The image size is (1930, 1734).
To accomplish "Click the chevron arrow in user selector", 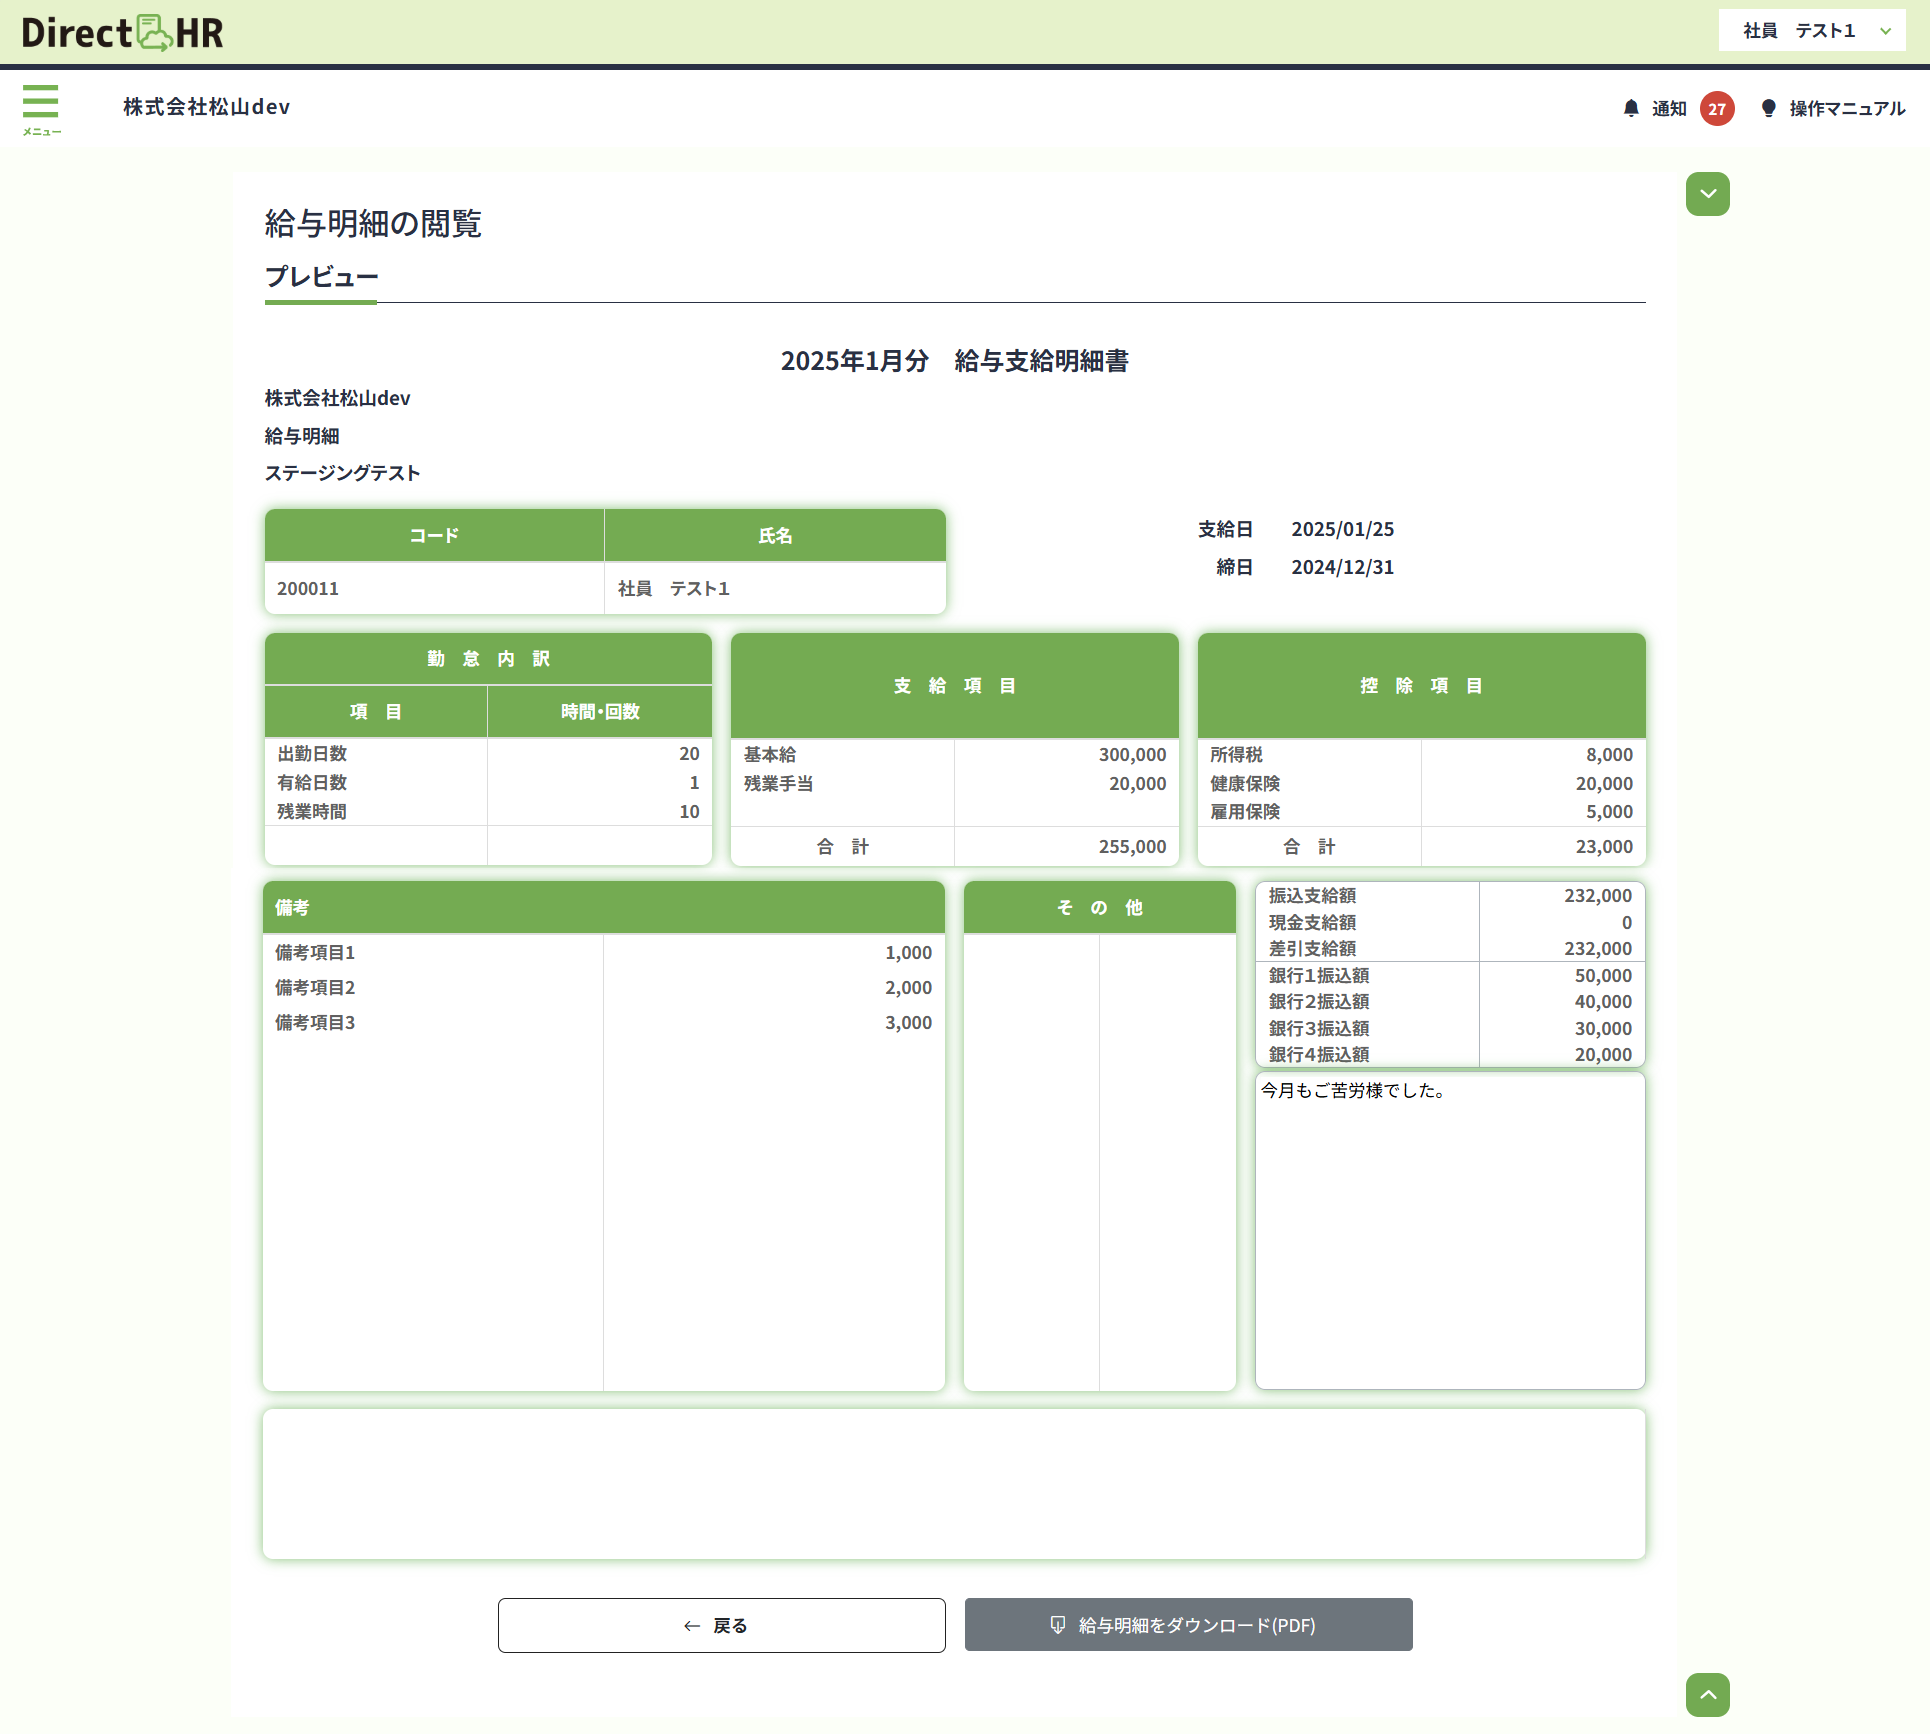I will click(1885, 31).
